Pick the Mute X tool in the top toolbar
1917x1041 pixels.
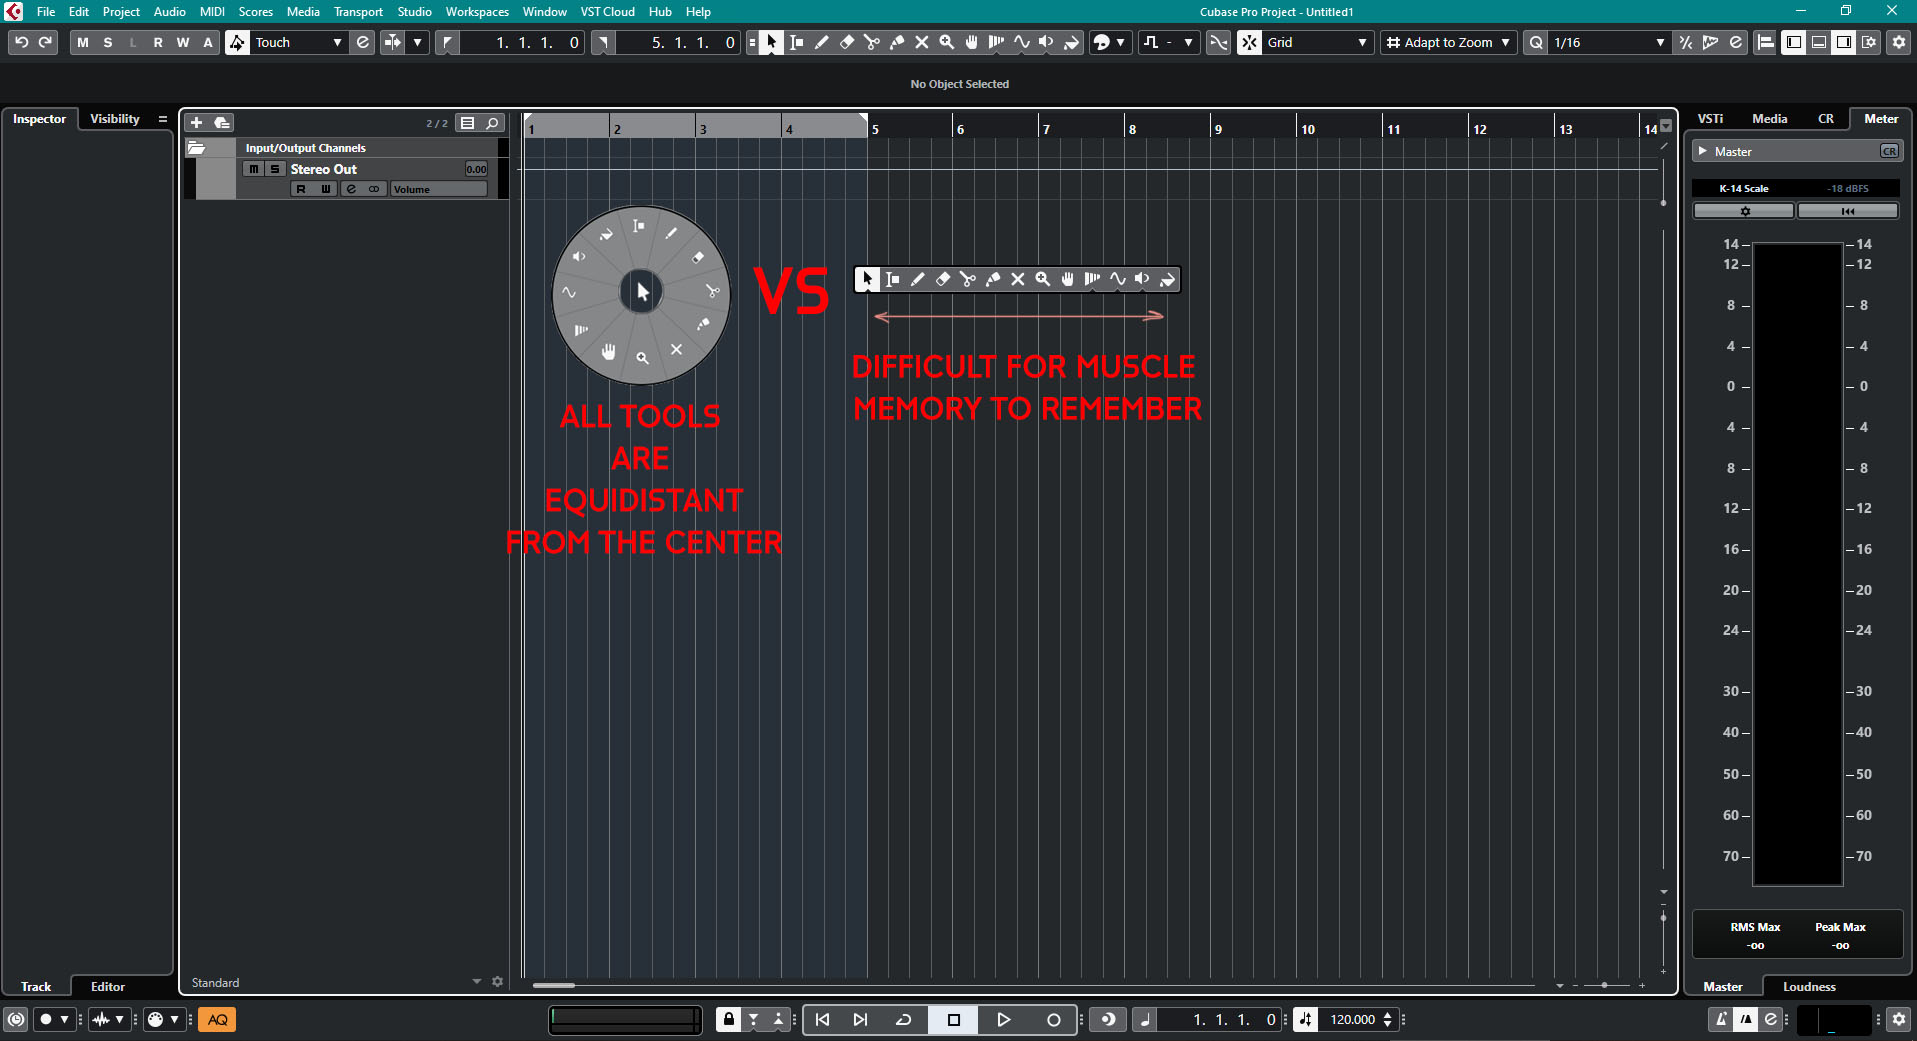coord(921,42)
